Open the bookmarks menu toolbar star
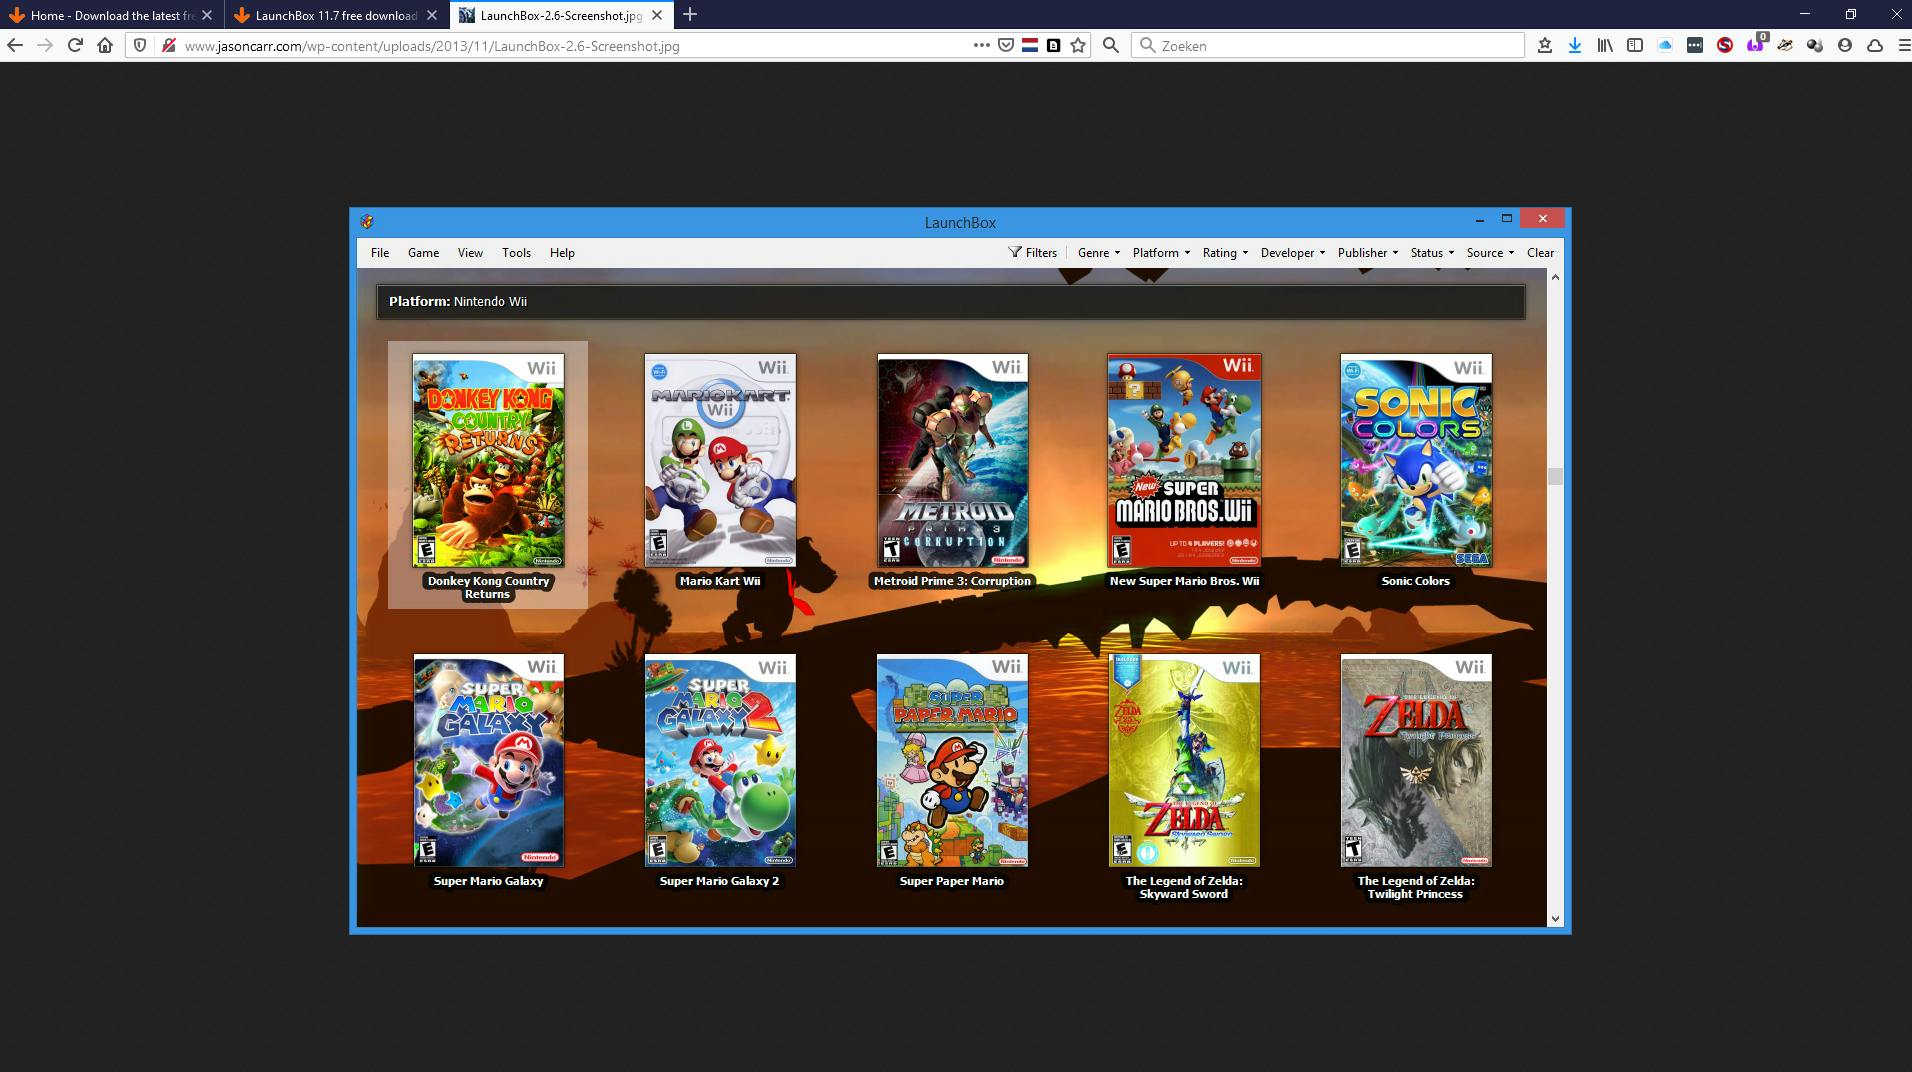Image resolution: width=1912 pixels, height=1072 pixels. click(x=1545, y=45)
